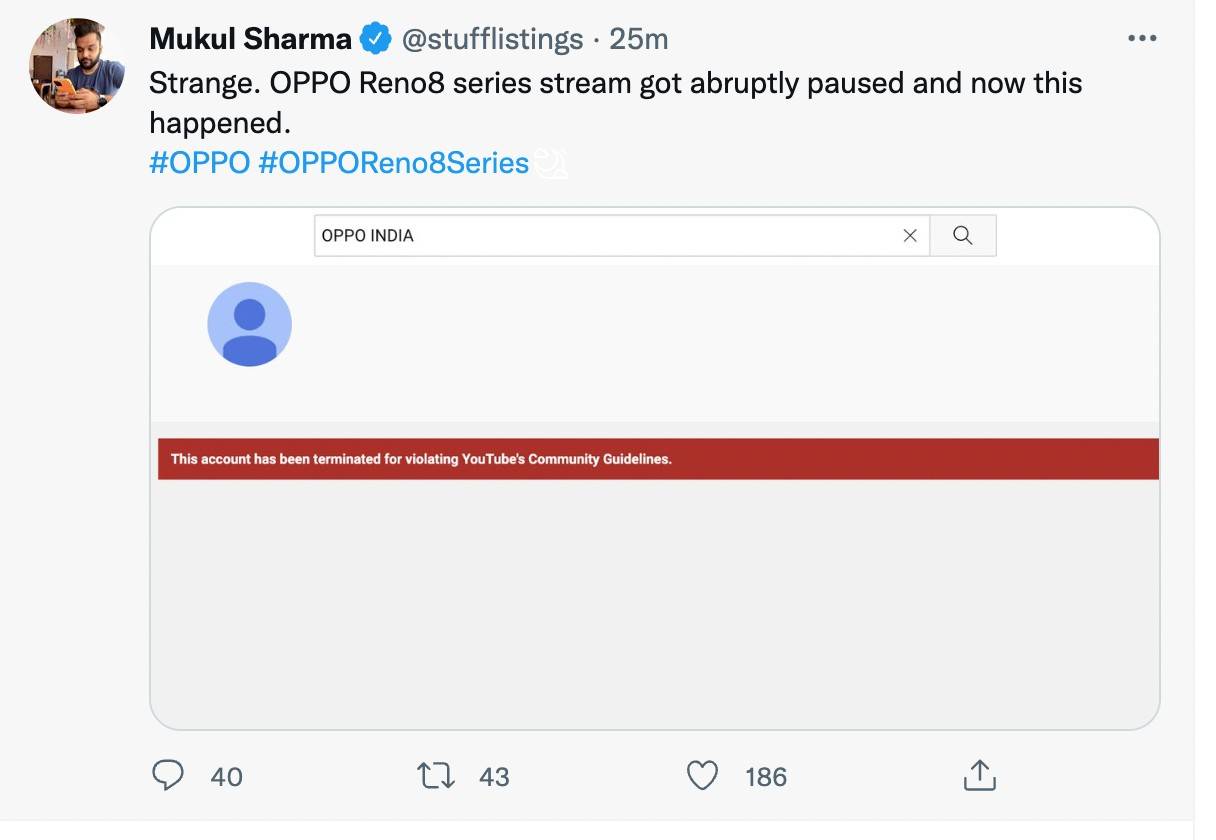This screenshot has width=1216, height=840.
Task: Open the reply conversation icon
Action: pyautogui.click(x=170, y=776)
